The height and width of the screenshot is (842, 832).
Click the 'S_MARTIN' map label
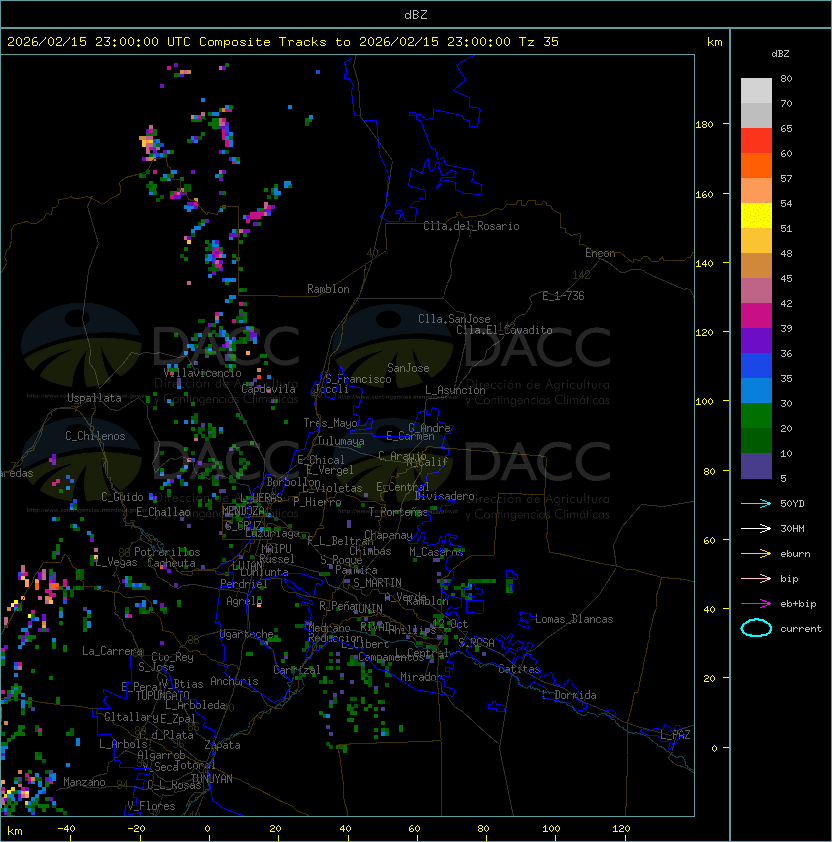tap(377, 583)
